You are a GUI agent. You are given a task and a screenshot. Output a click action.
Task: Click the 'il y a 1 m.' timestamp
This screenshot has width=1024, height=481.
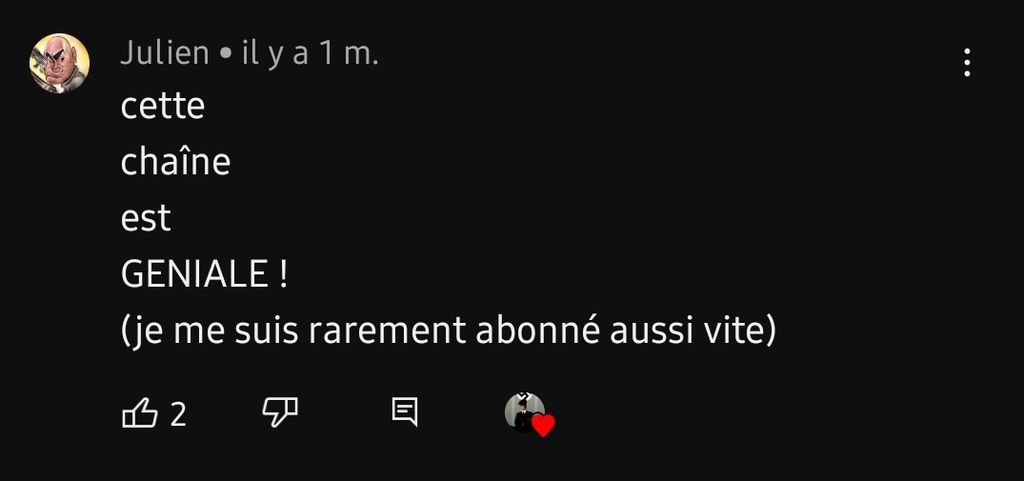tap(310, 54)
